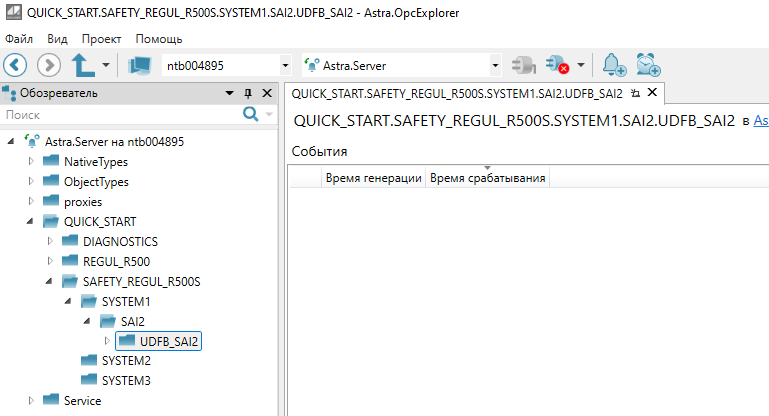Open the ntb004895 host dropdown

(286, 66)
